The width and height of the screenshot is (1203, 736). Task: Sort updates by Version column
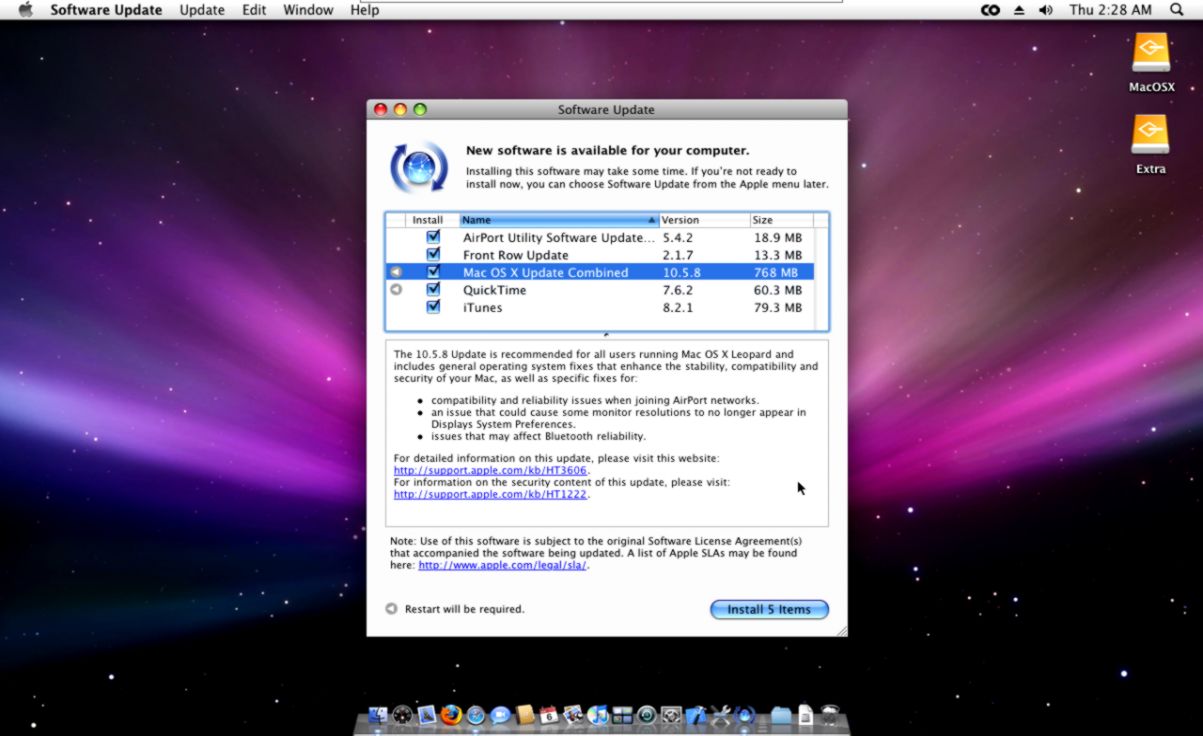(x=704, y=220)
